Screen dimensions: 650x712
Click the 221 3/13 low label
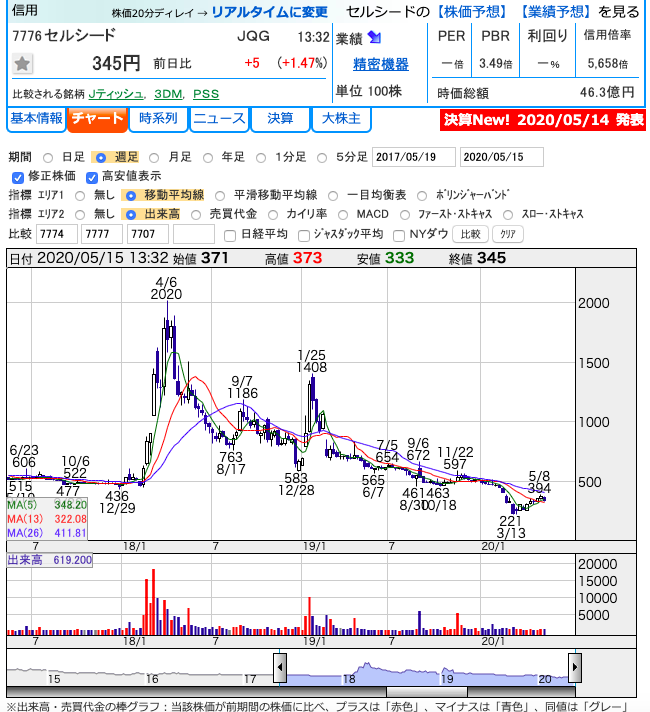pyautogui.click(x=511, y=527)
